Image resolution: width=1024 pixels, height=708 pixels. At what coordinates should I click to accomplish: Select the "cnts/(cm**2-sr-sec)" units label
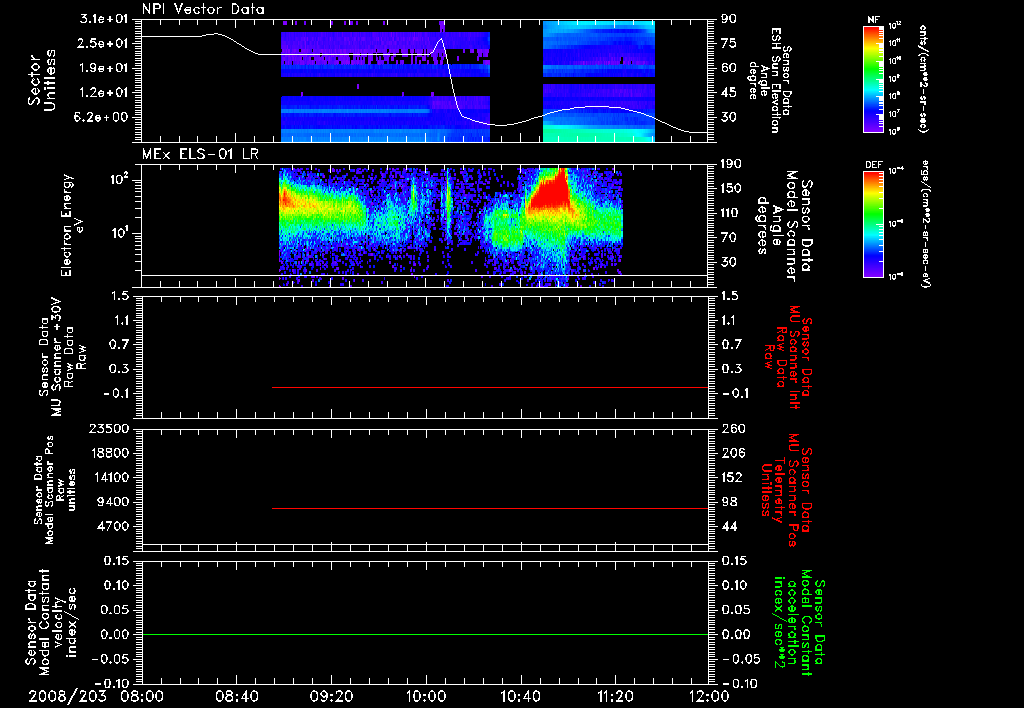point(923,78)
